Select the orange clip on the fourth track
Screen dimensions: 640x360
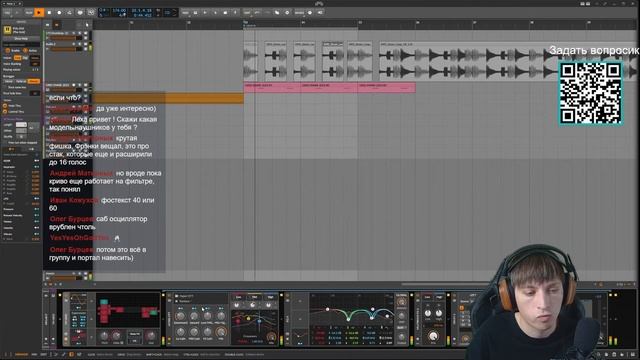coord(168,98)
